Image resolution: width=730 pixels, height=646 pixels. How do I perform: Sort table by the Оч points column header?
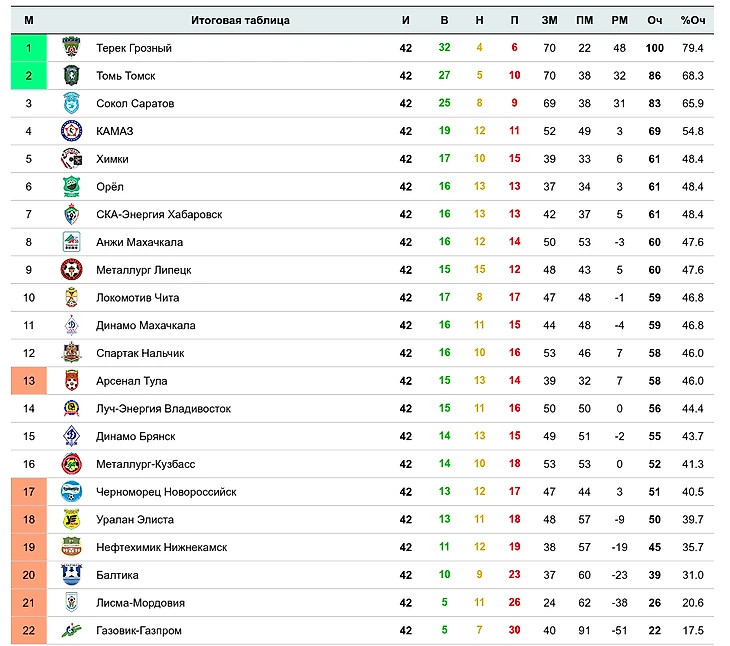[x=655, y=20]
